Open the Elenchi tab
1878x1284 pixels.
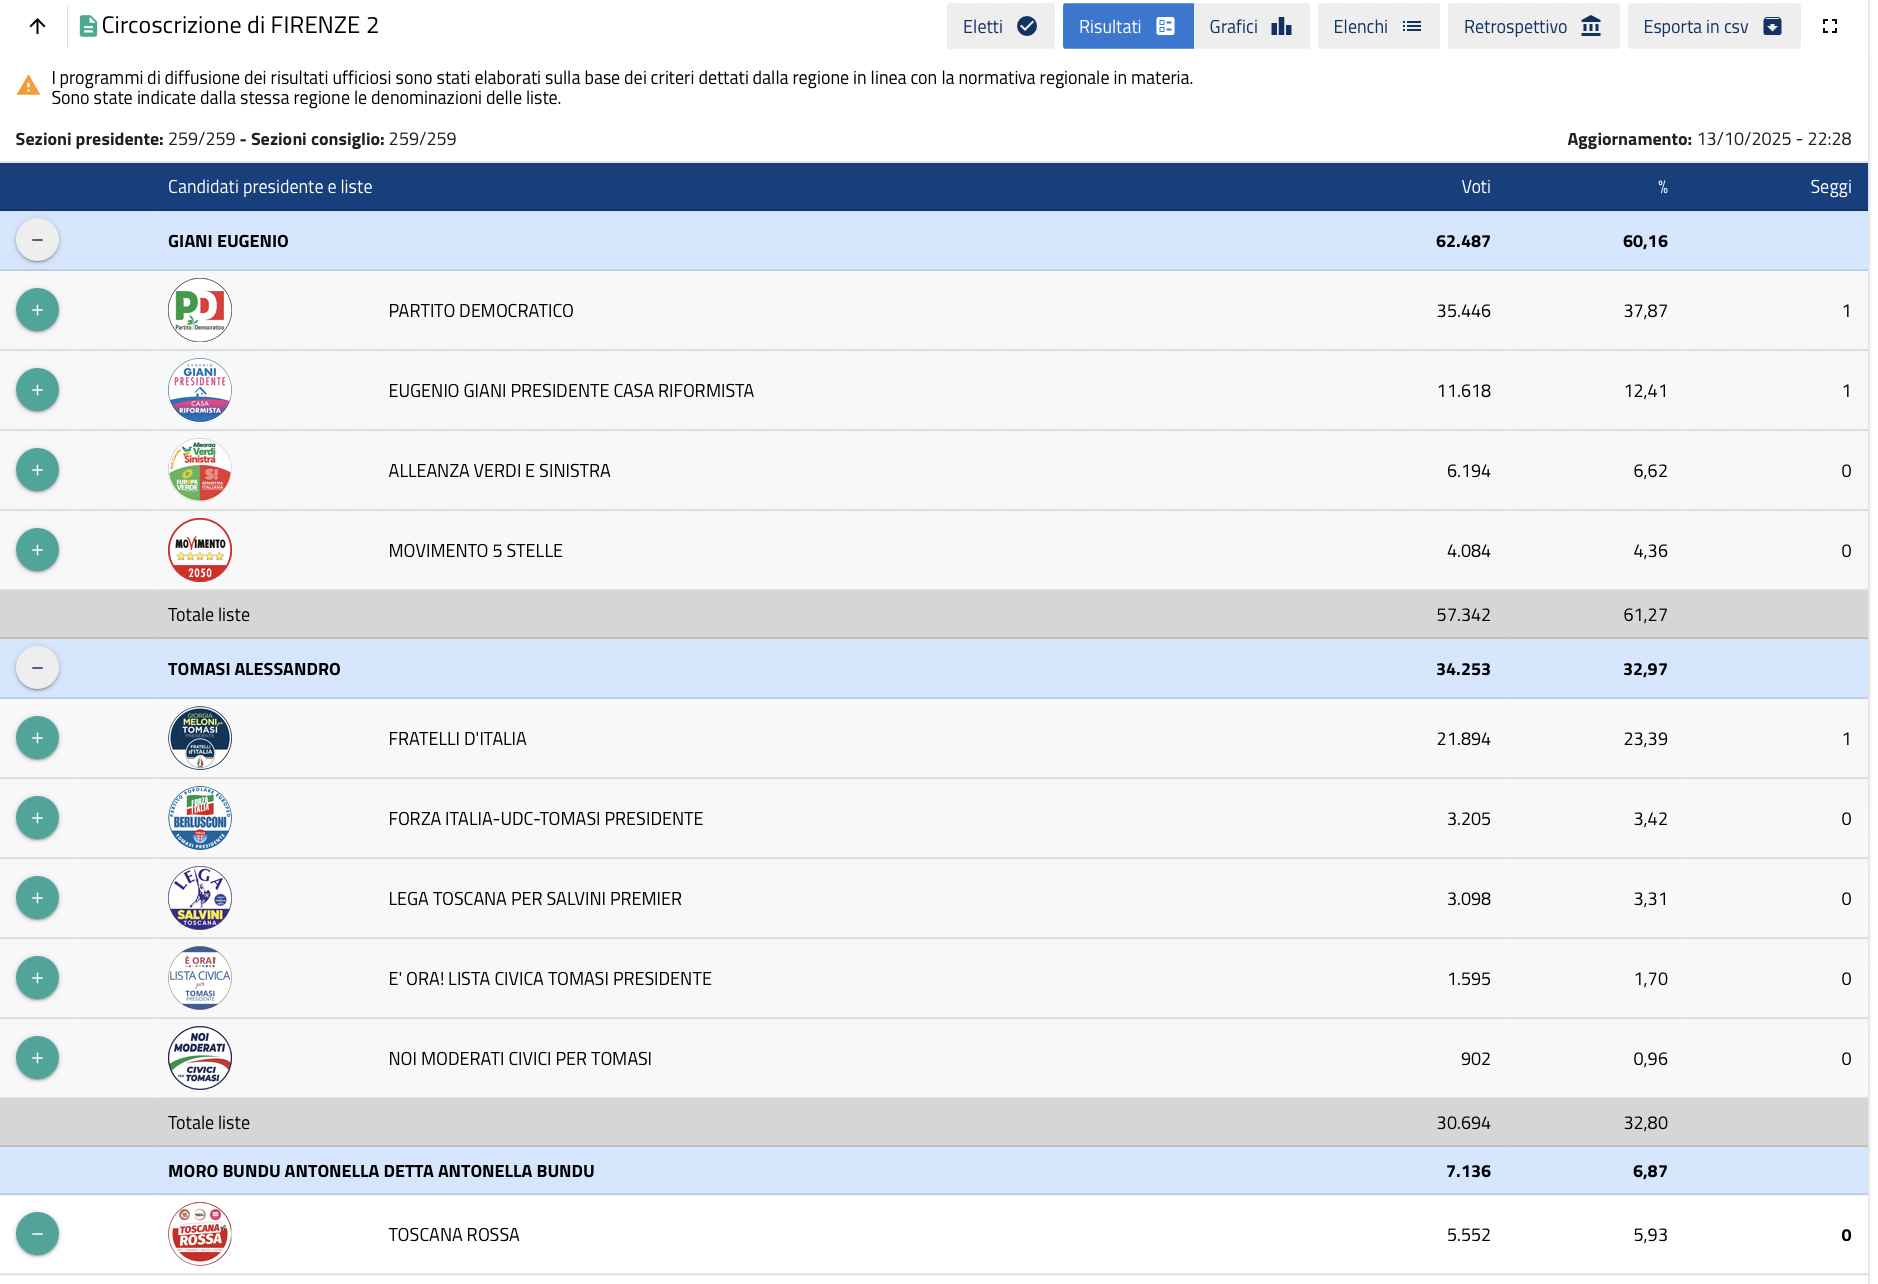[1378, 26]
